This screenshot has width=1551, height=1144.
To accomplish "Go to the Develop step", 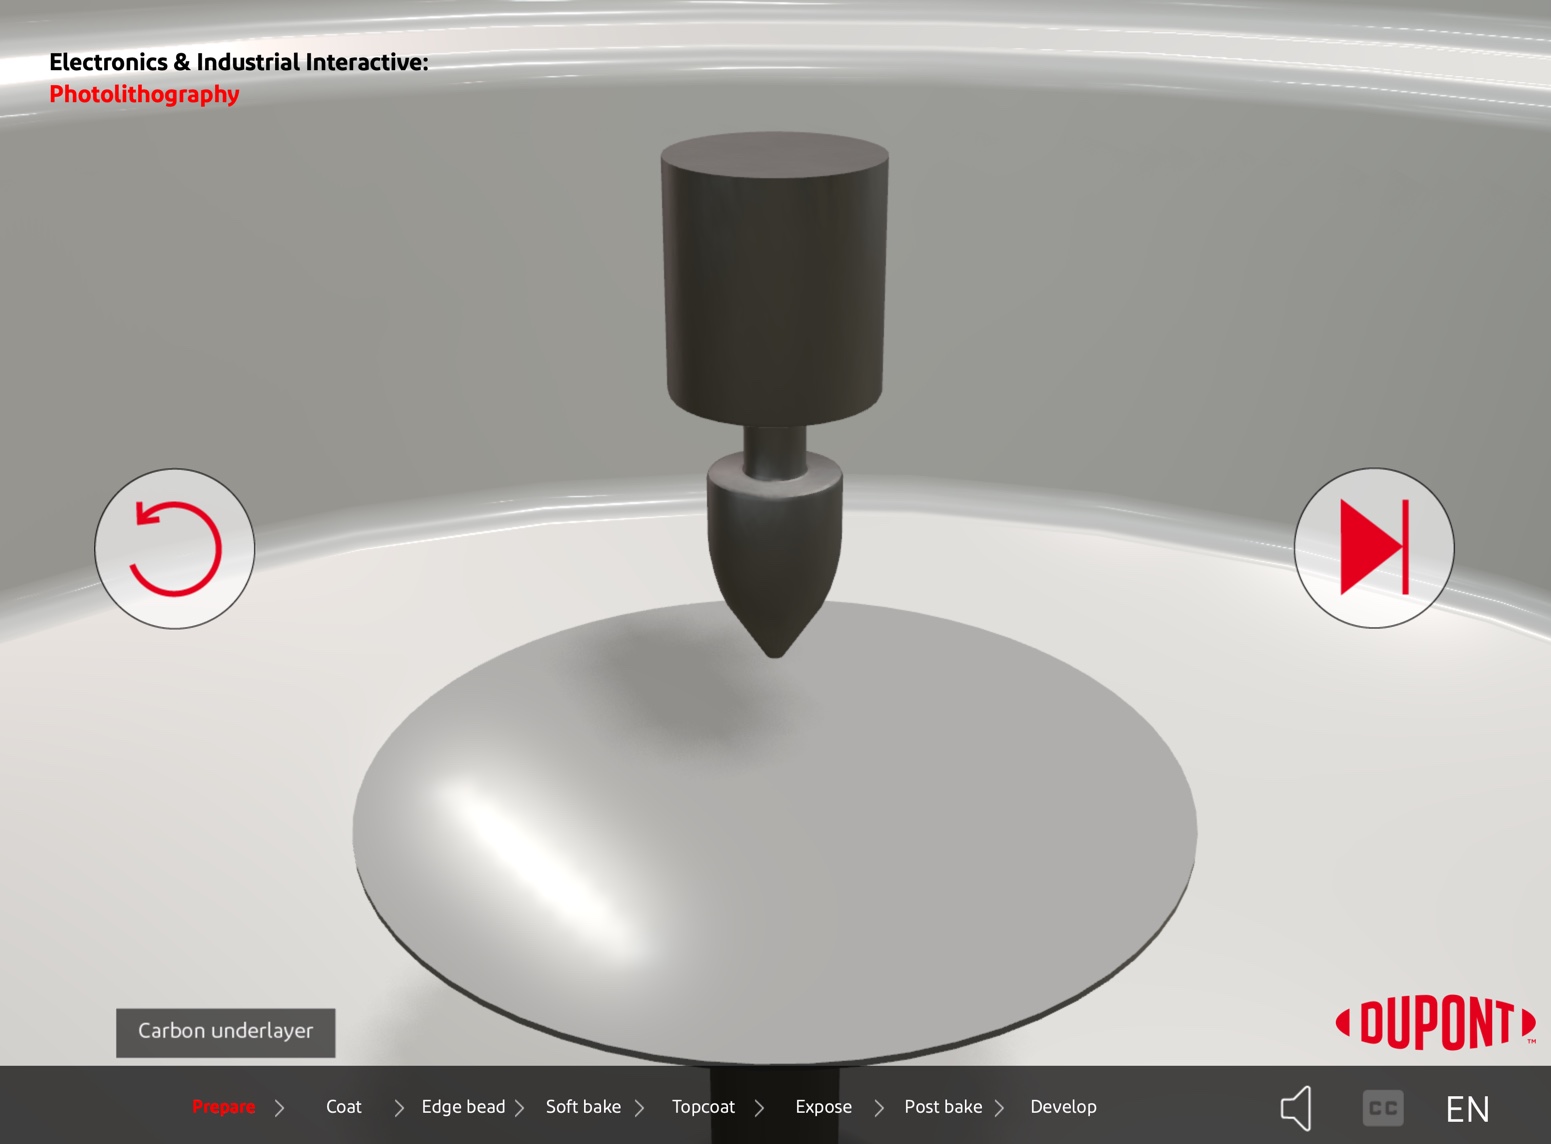I will (1063, 1107).
